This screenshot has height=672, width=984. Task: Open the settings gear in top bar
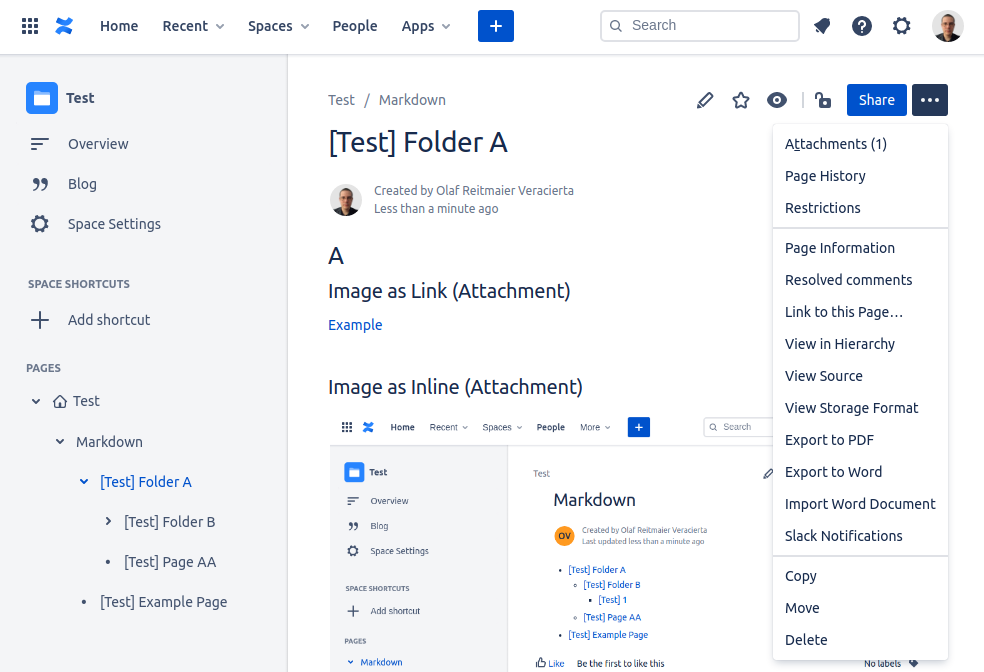coord(902,26)
